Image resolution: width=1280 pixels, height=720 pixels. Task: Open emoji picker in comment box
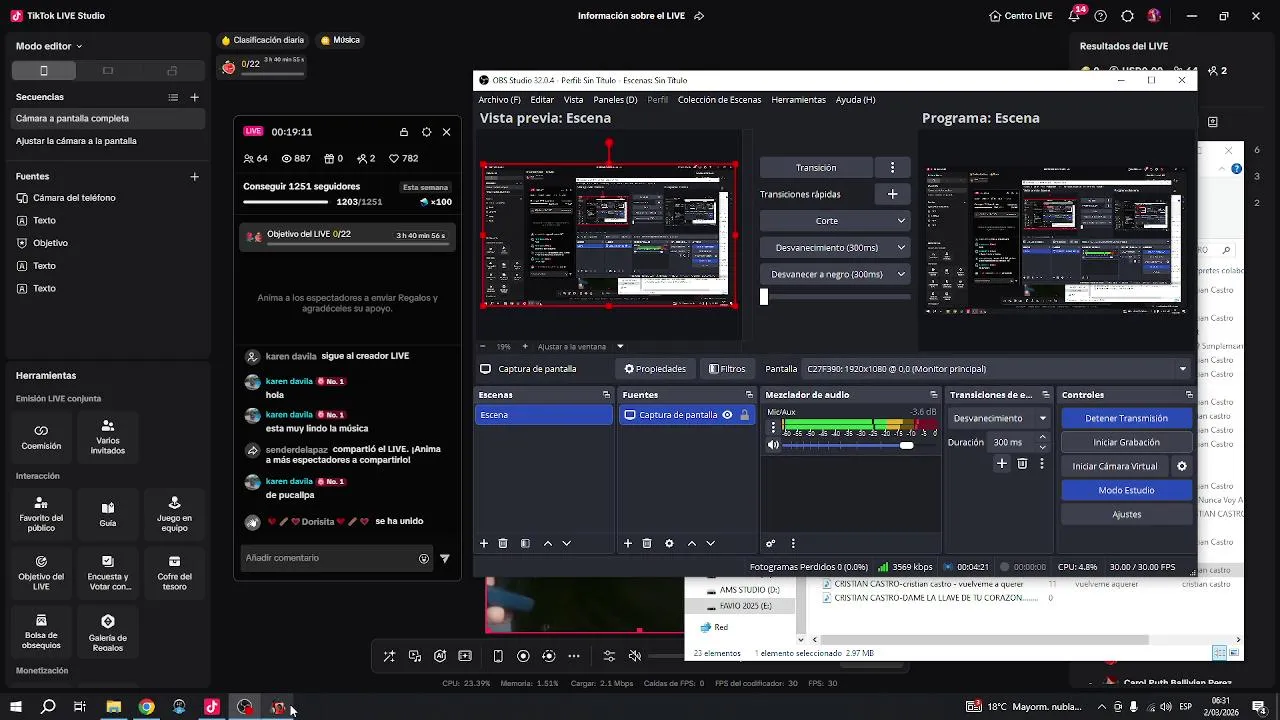424,559
